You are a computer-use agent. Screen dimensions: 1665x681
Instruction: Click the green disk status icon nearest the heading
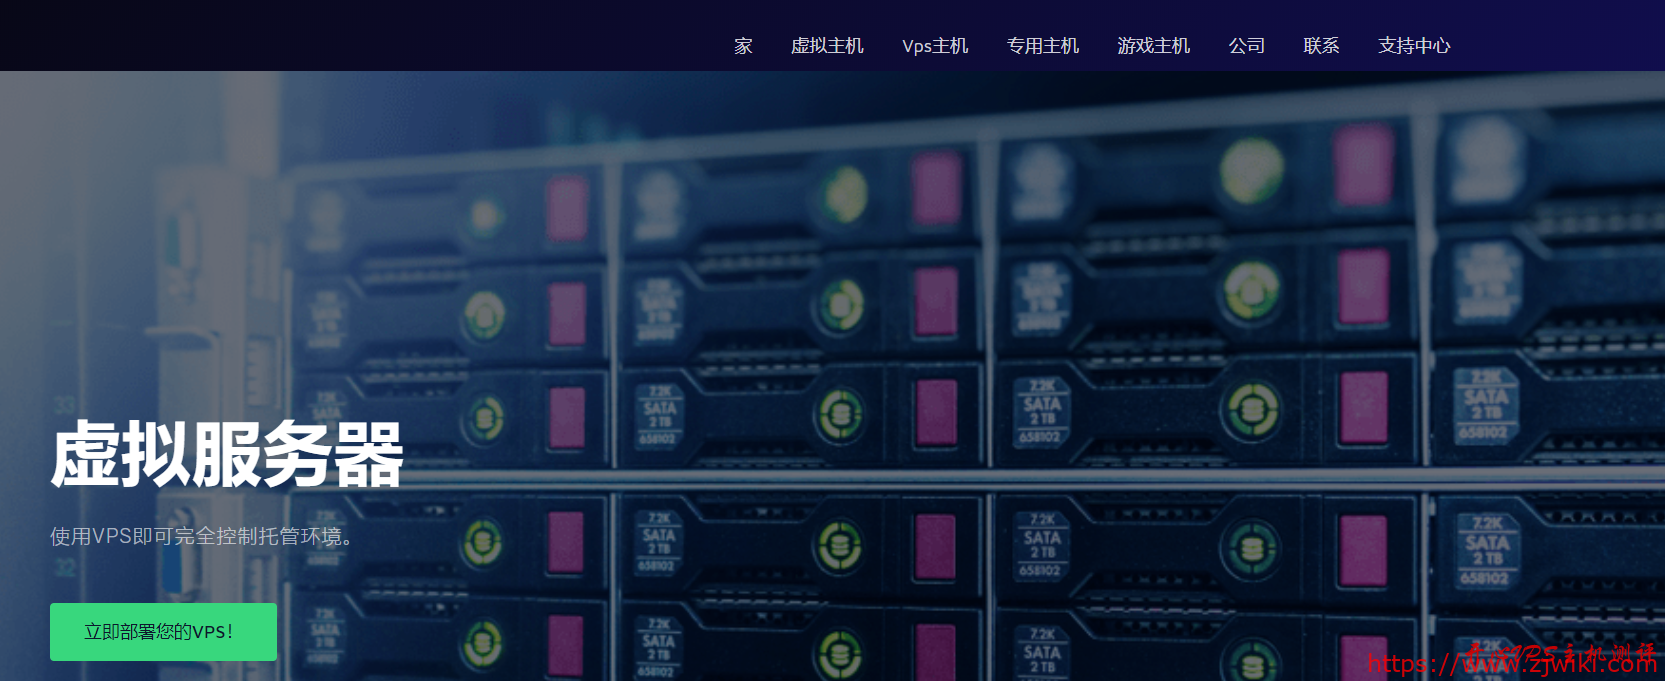coord(484,418)
